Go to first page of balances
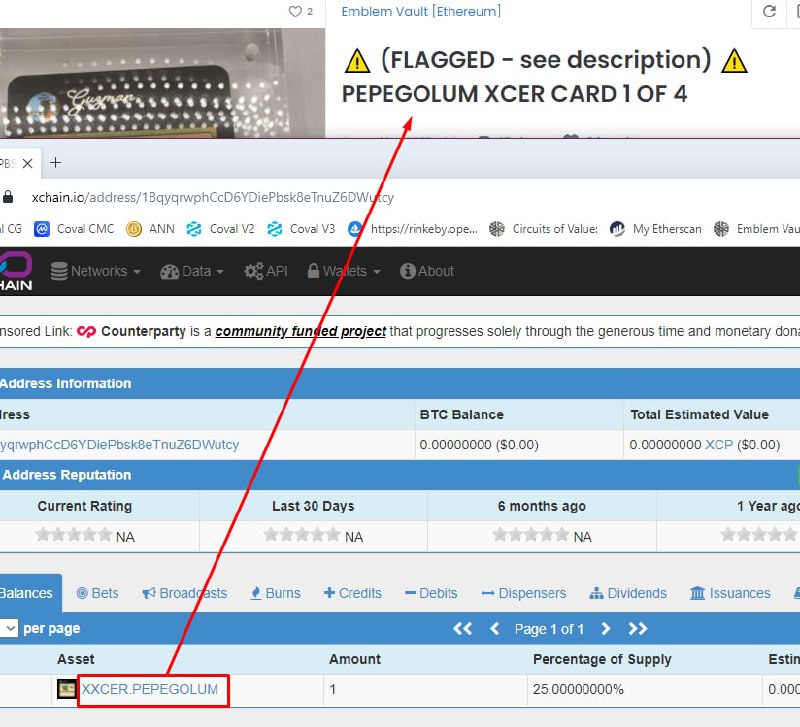The image size is (800, 727). pos(463,629)
